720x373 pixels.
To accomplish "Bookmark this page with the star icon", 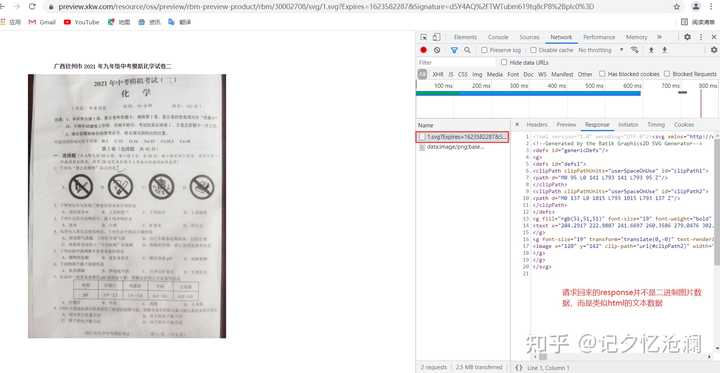I will pyautogui.click(x=676, y=6).
